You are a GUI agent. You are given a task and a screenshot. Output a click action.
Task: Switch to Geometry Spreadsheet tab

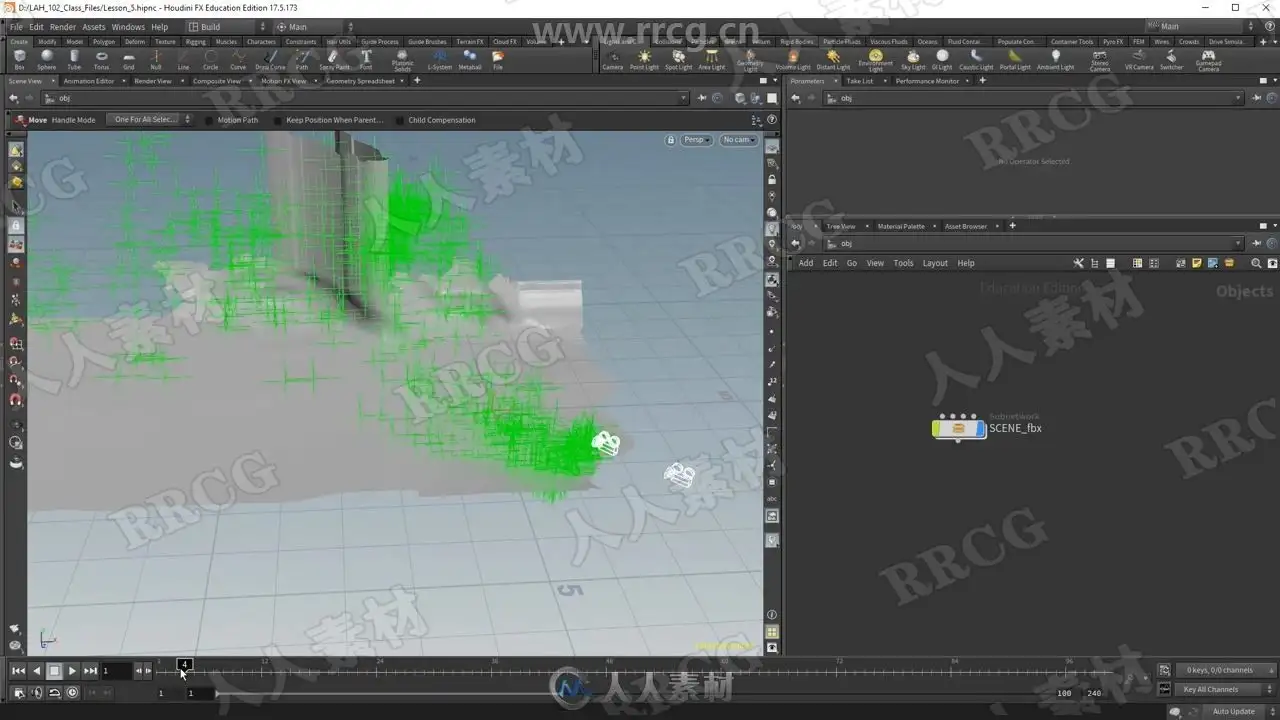point(360,81)
